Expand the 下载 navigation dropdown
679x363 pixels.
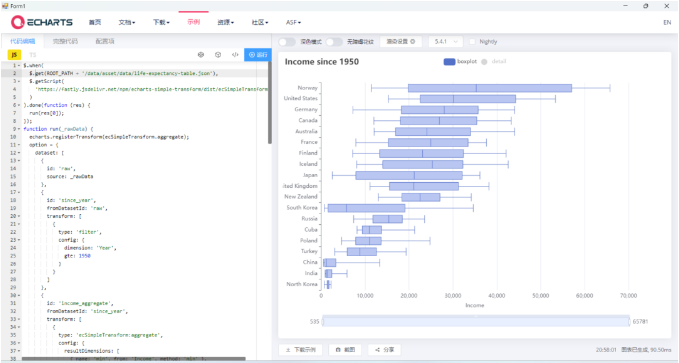(161, 22)
